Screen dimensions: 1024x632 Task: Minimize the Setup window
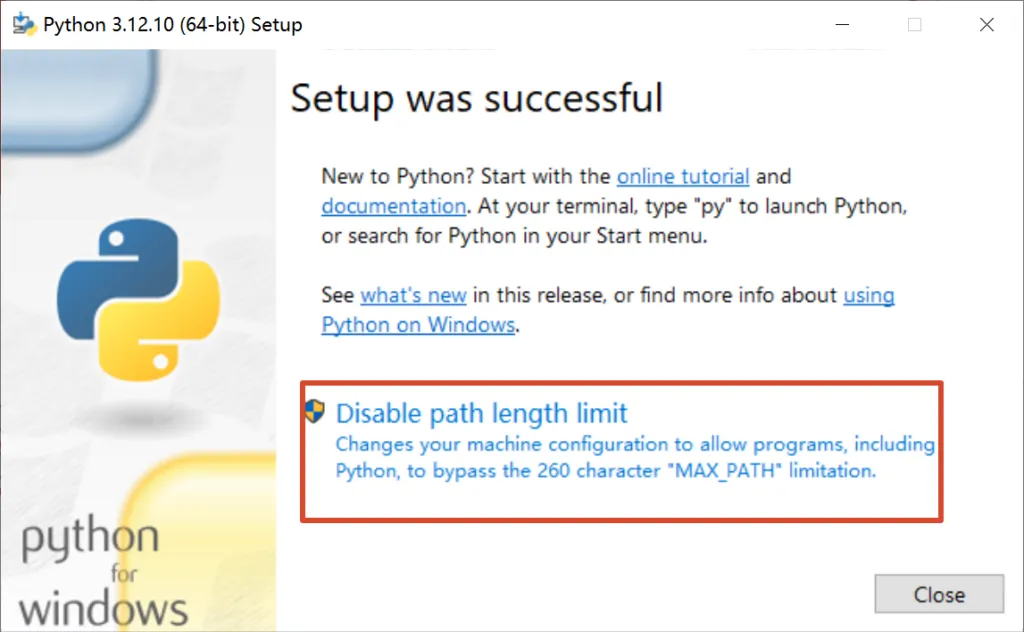[842, 25]
